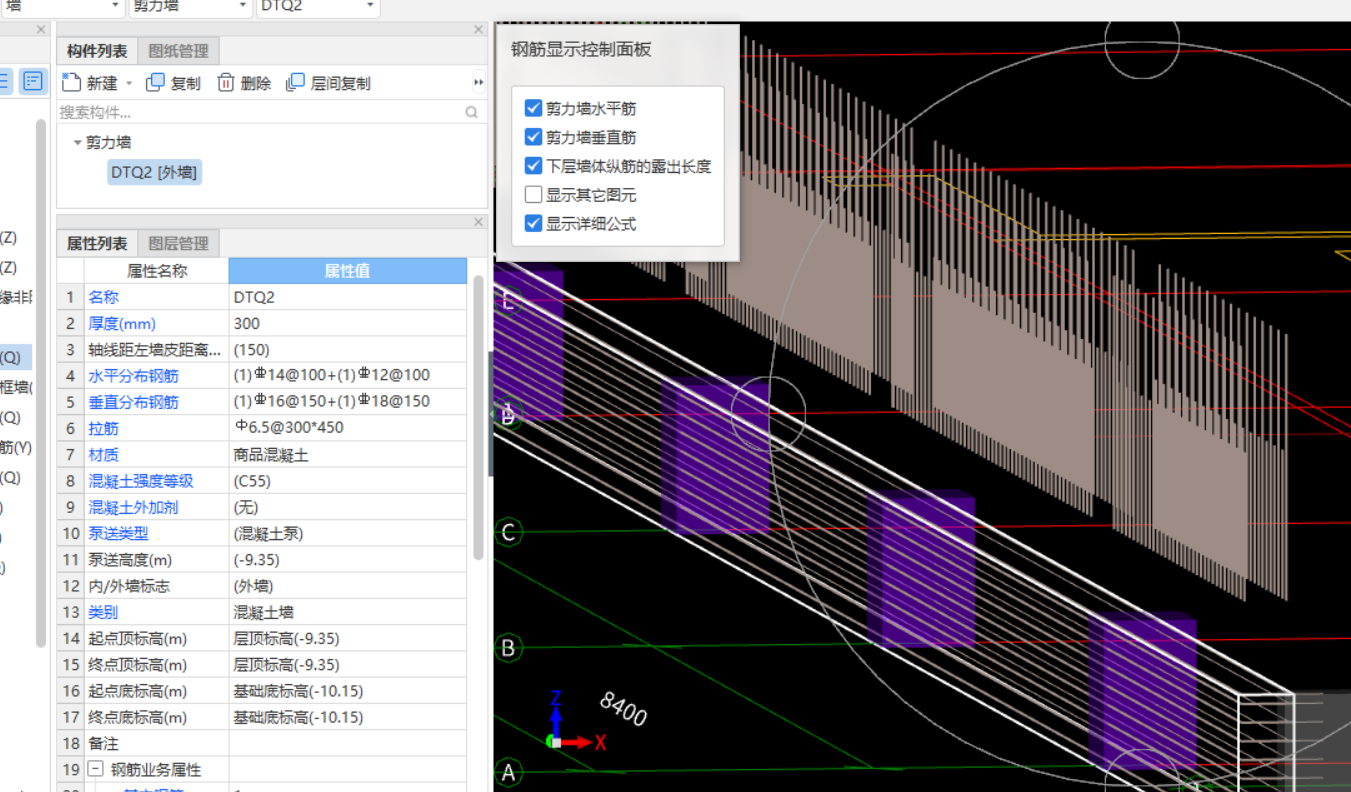Toggle the 剪力墙水平筋 checkbox
This screenshot has height=792, width=1351.
[x=533, y=108]
